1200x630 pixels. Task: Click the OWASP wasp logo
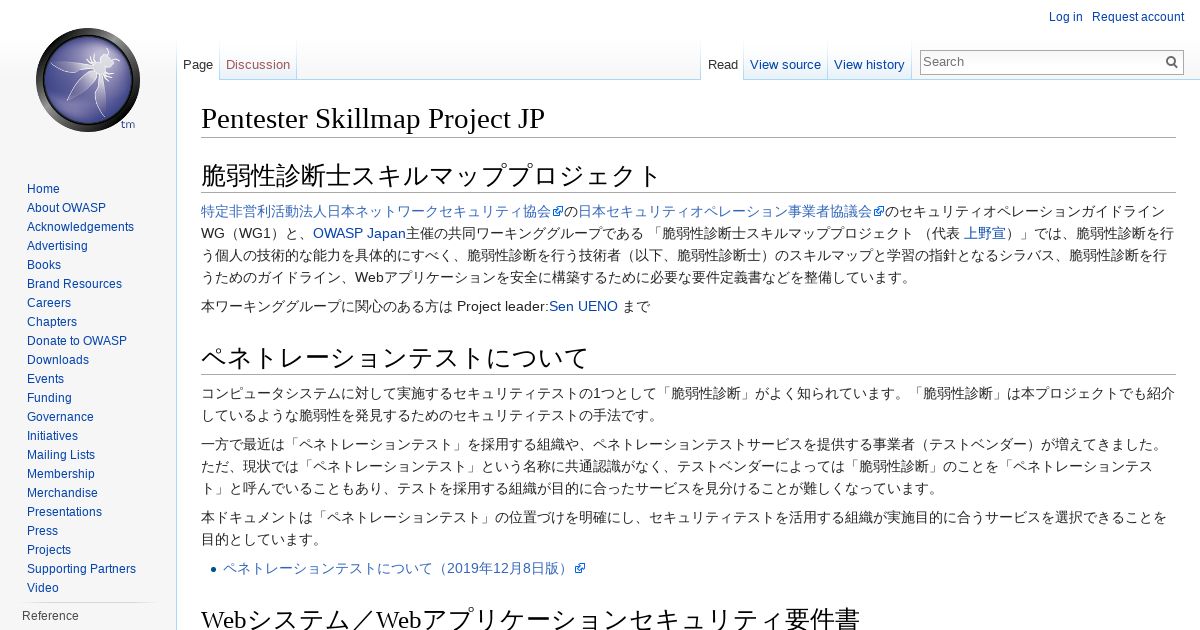coord(88,80)
